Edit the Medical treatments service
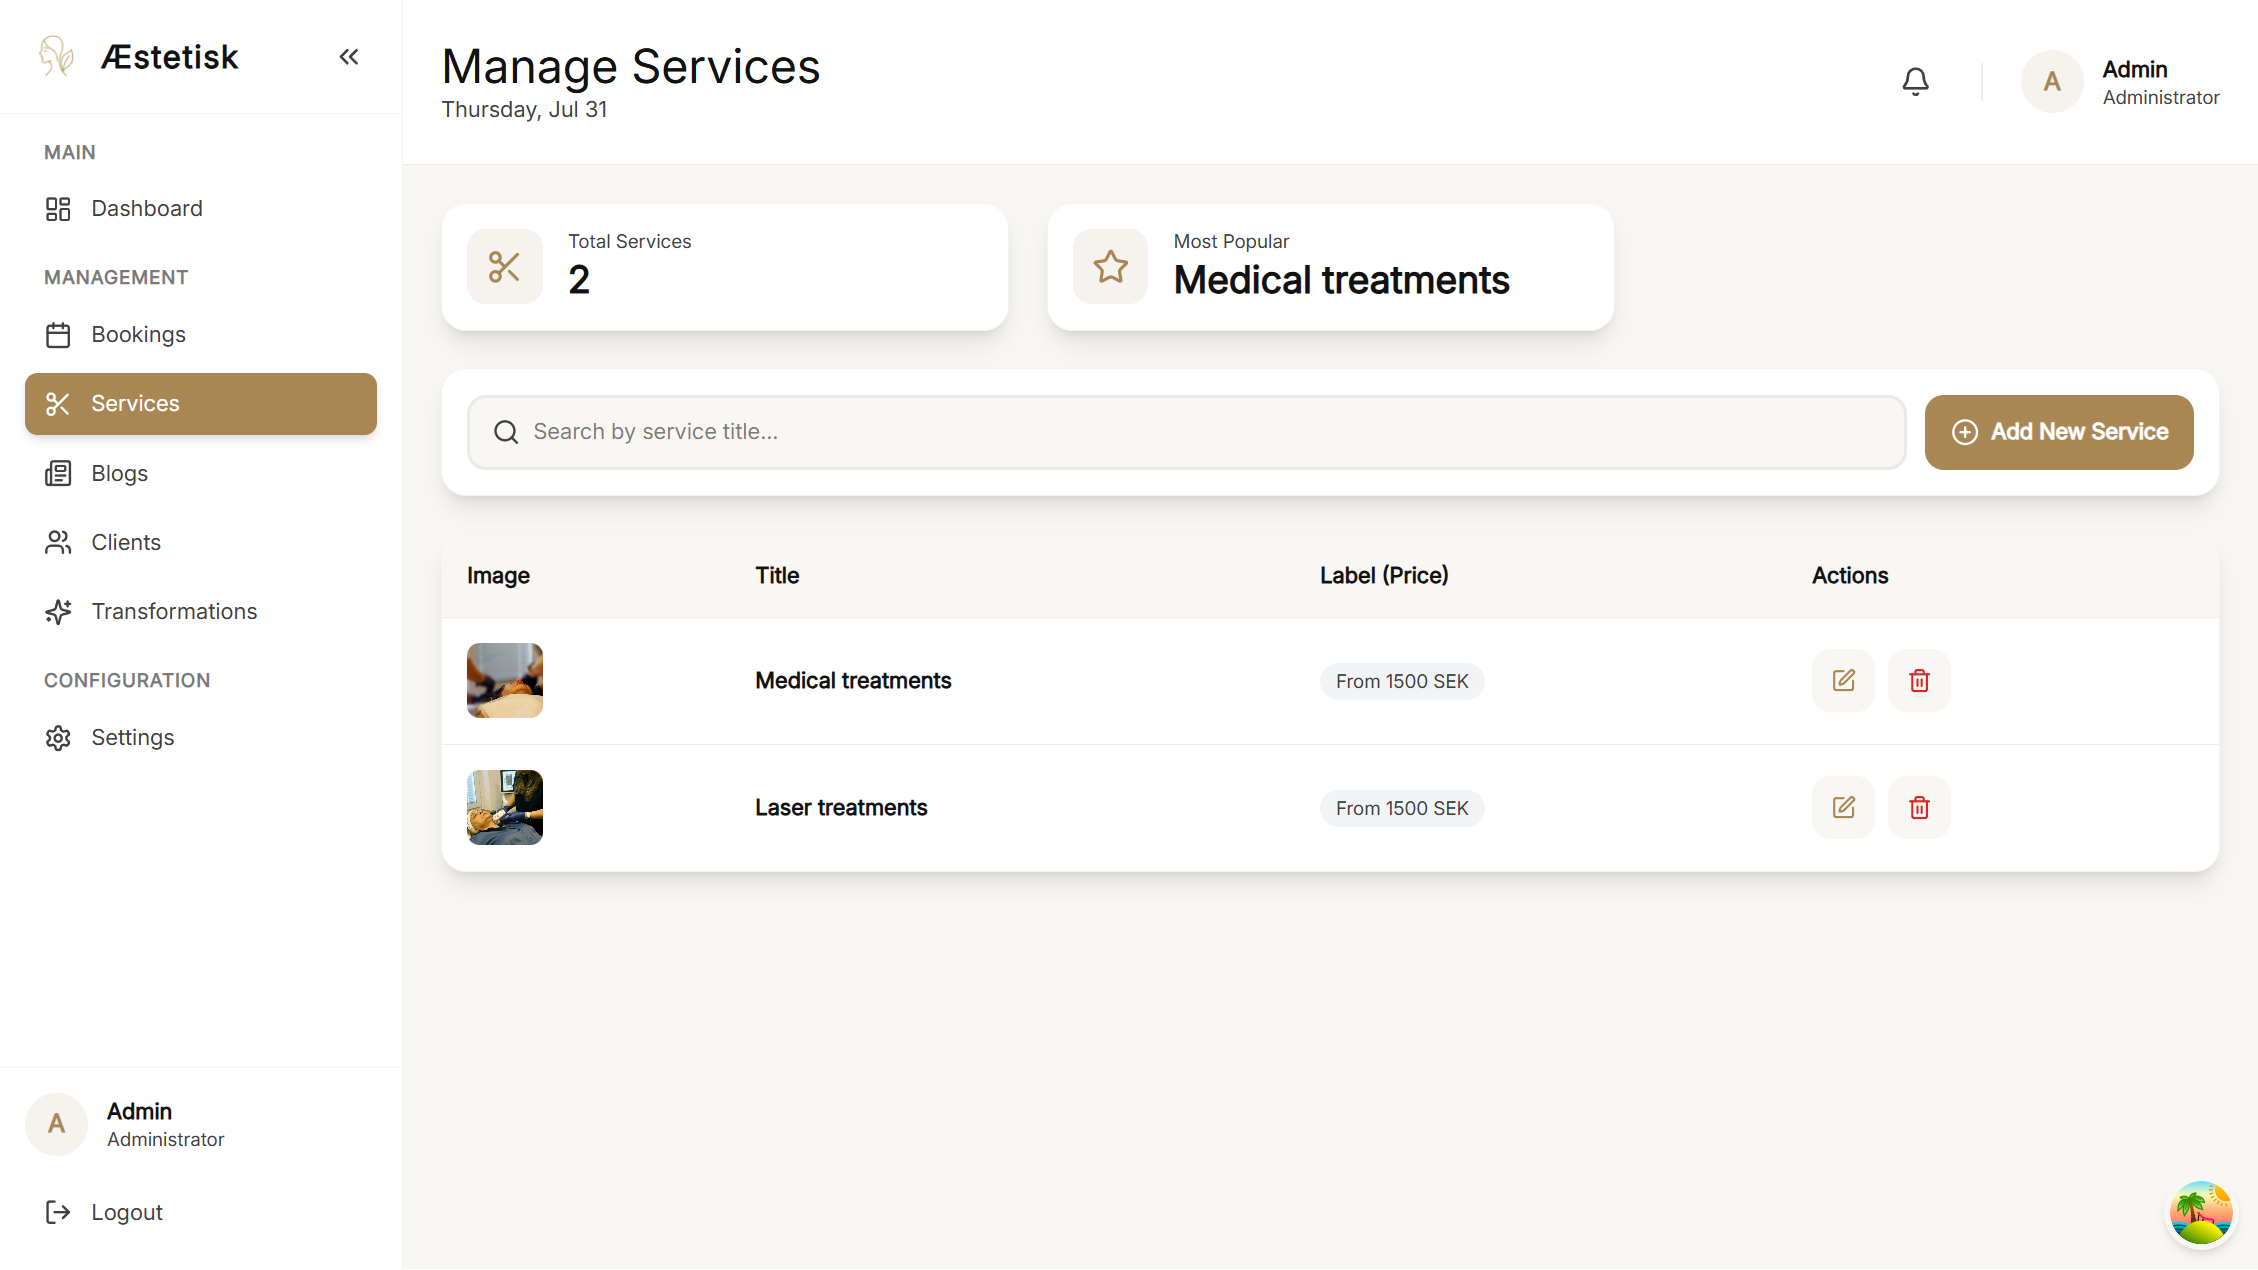 pyautogui.click(x=1843, y=680)
